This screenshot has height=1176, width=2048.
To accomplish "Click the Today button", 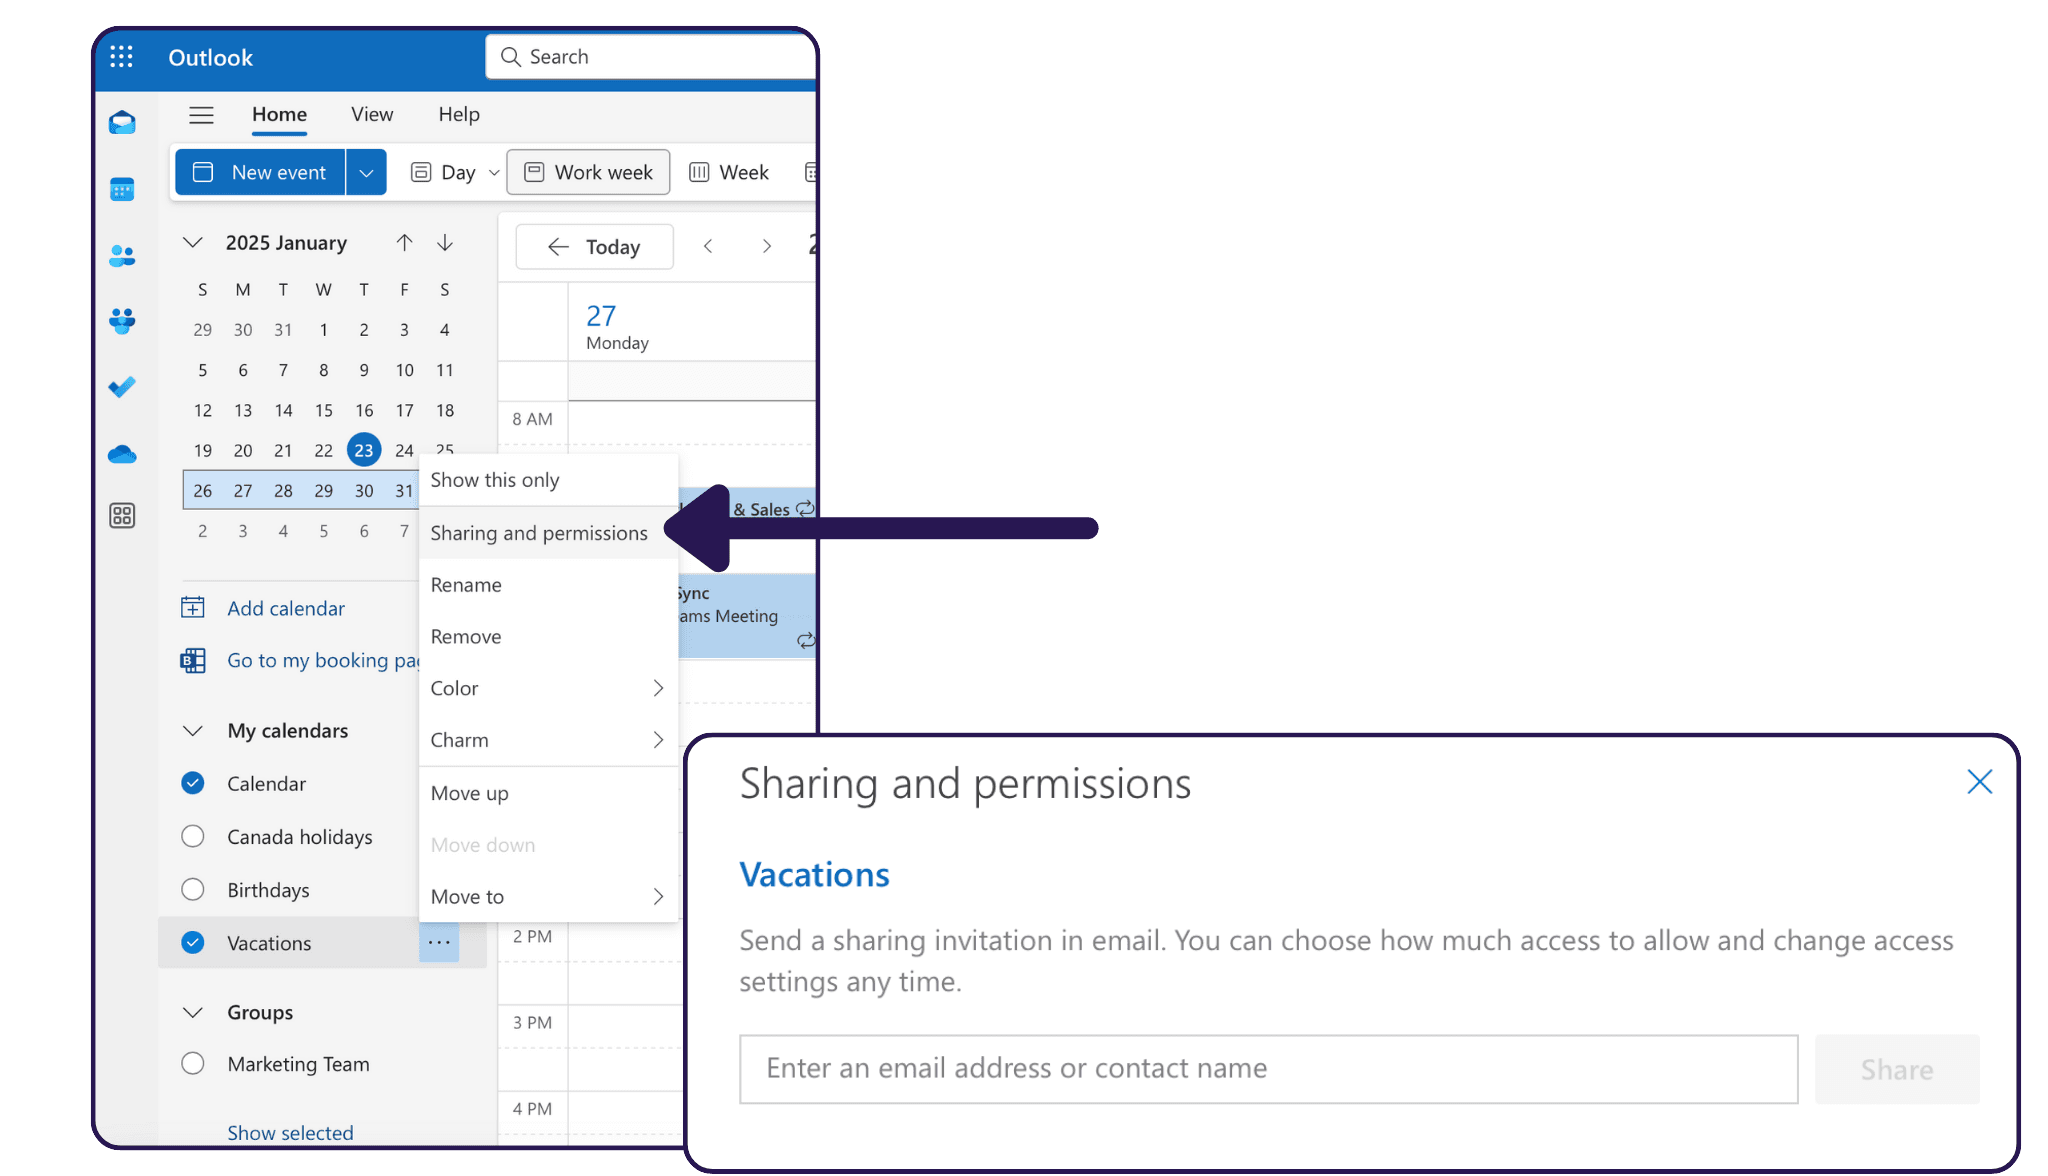I will pos(594,247).
